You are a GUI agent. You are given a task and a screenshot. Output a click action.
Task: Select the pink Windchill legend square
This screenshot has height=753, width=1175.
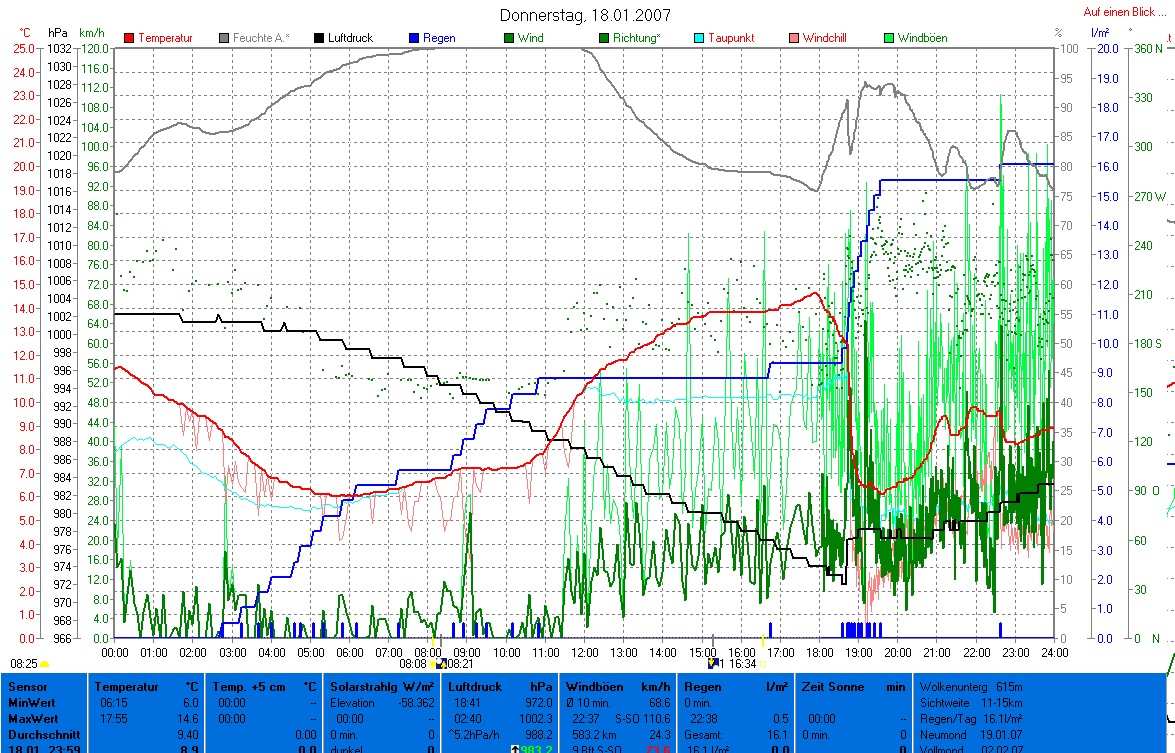[x=794, y=38]
